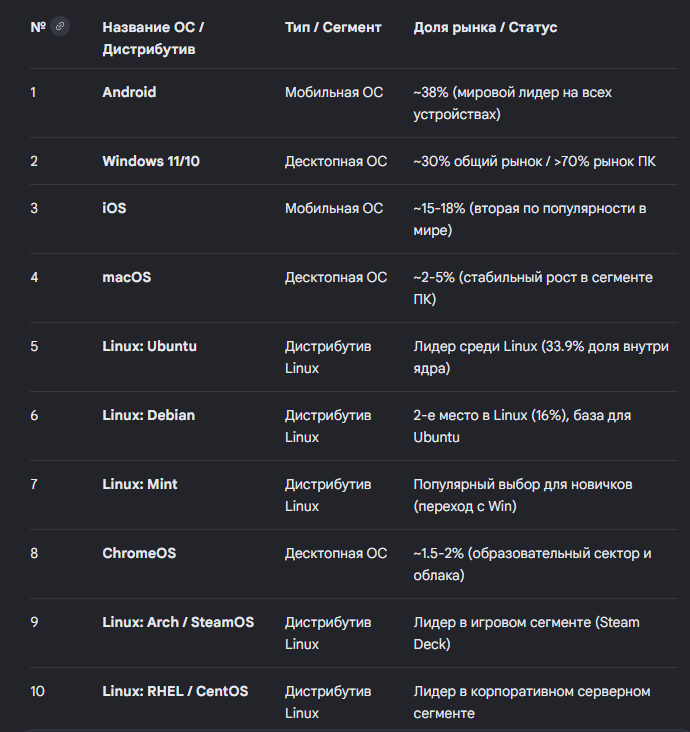Image resolution: width=690 pixels, height=732 pixels.
Task: Click the "Linux: Debian" name cell
Action: pyautogui.click(x=150, y=415)
